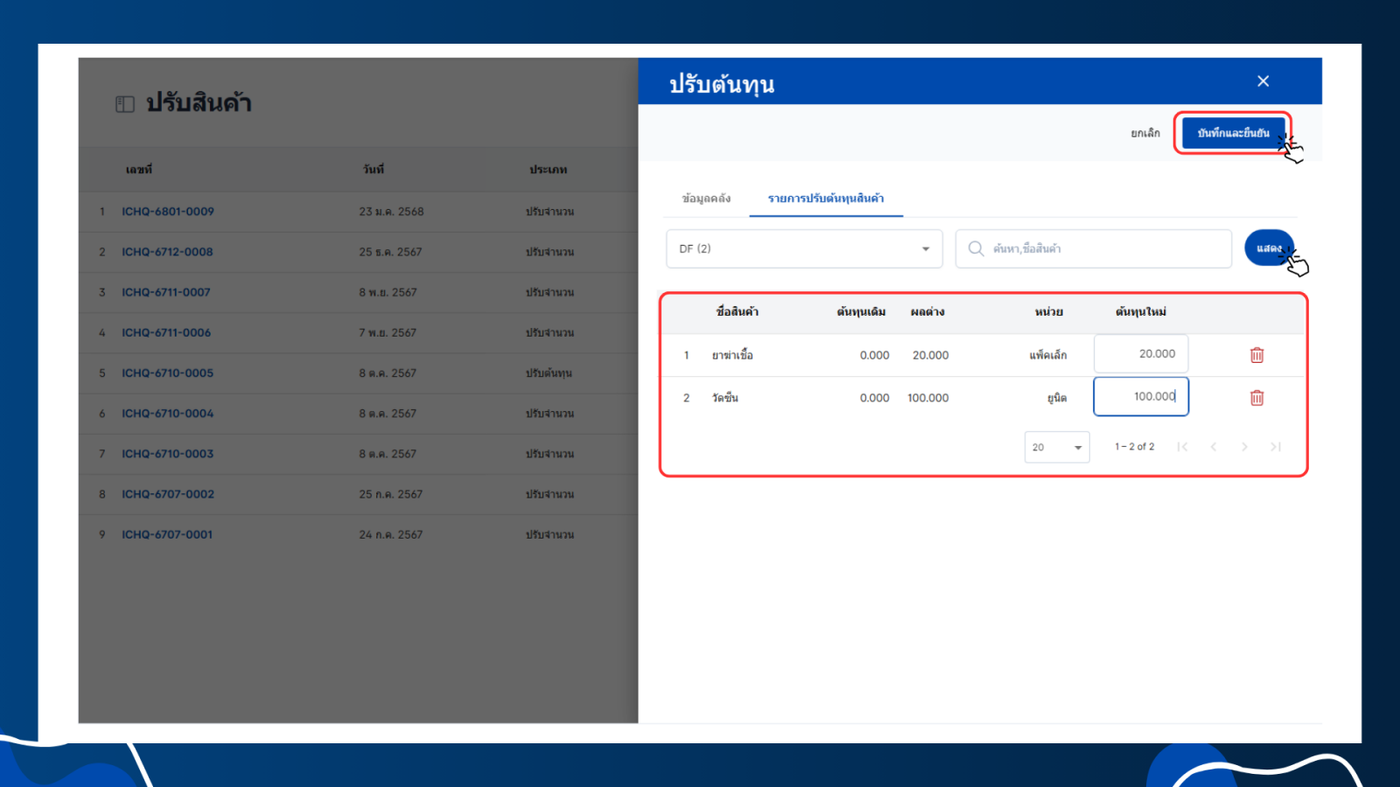Viewport: 1400px width, 787px height.
Task: Open document ICHQ-6710-0005
Action: [168, 373]
